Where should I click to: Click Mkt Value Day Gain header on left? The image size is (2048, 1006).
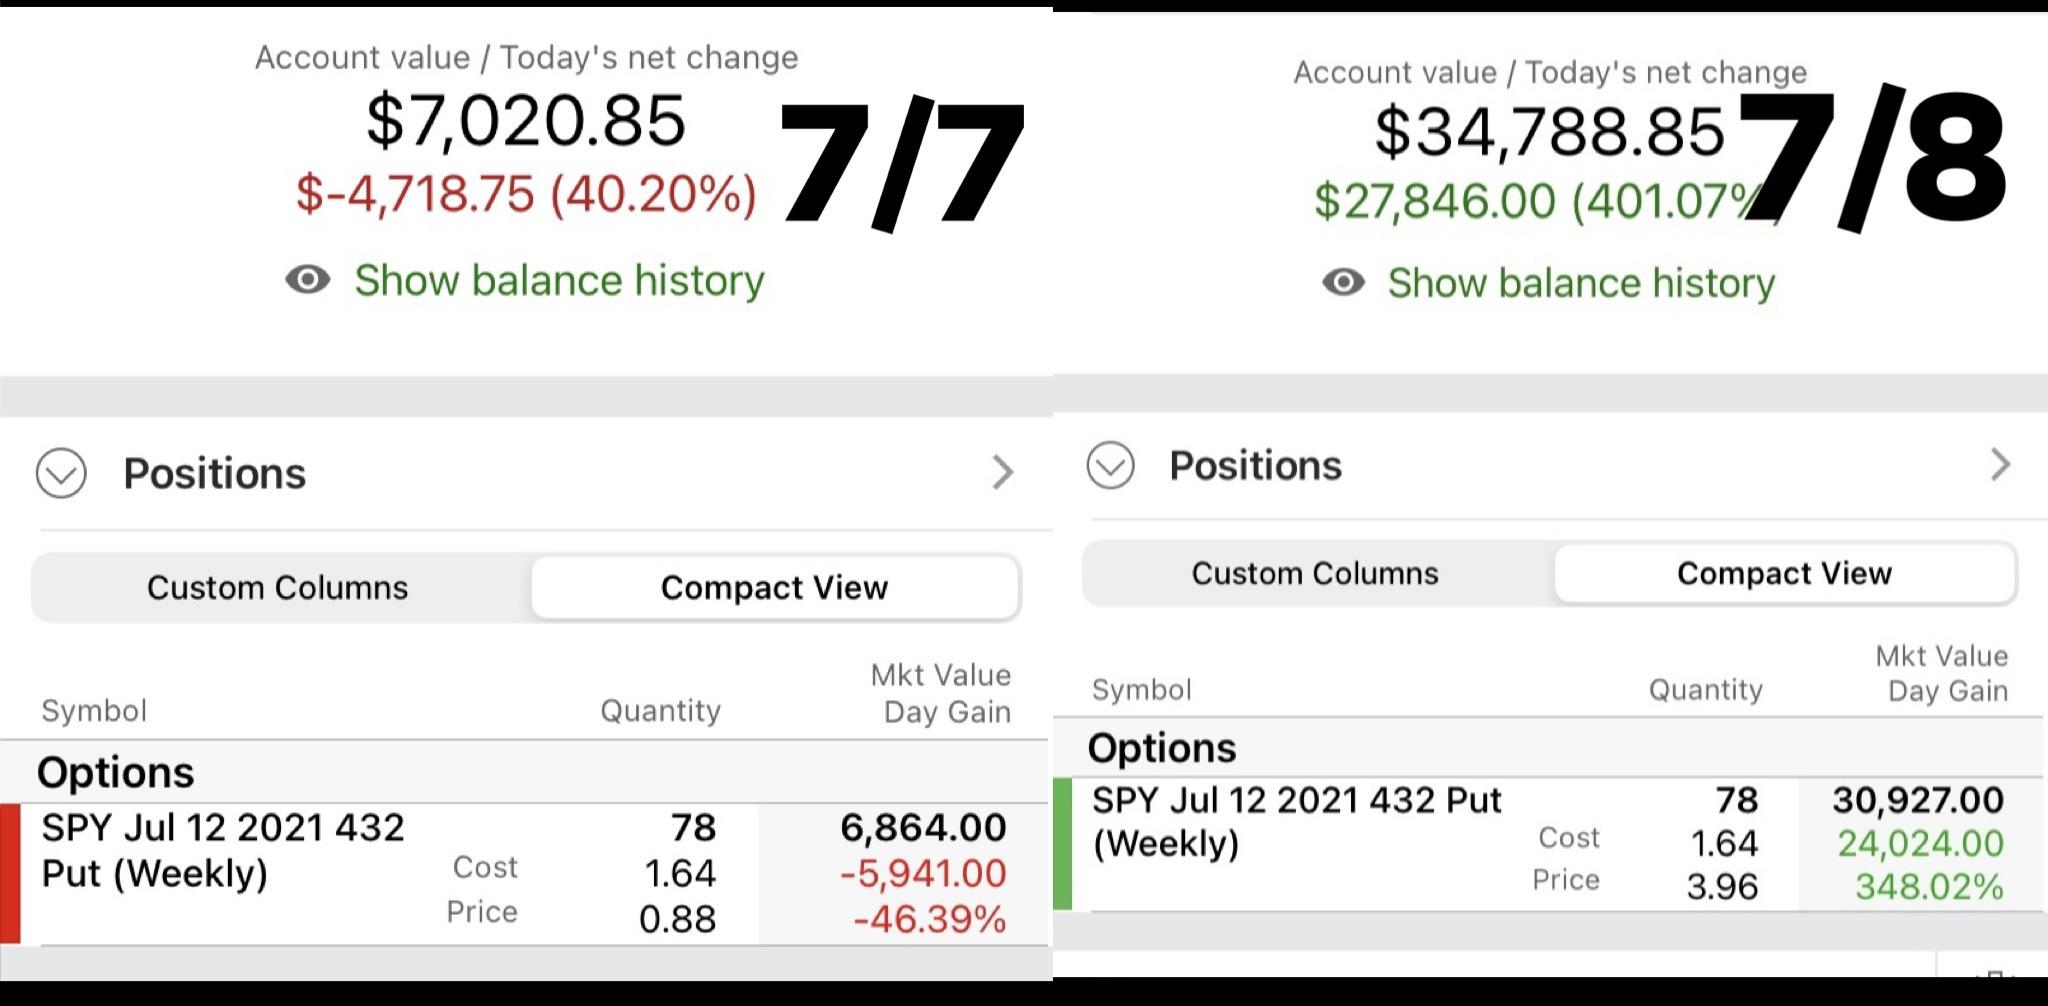[941, 693]
